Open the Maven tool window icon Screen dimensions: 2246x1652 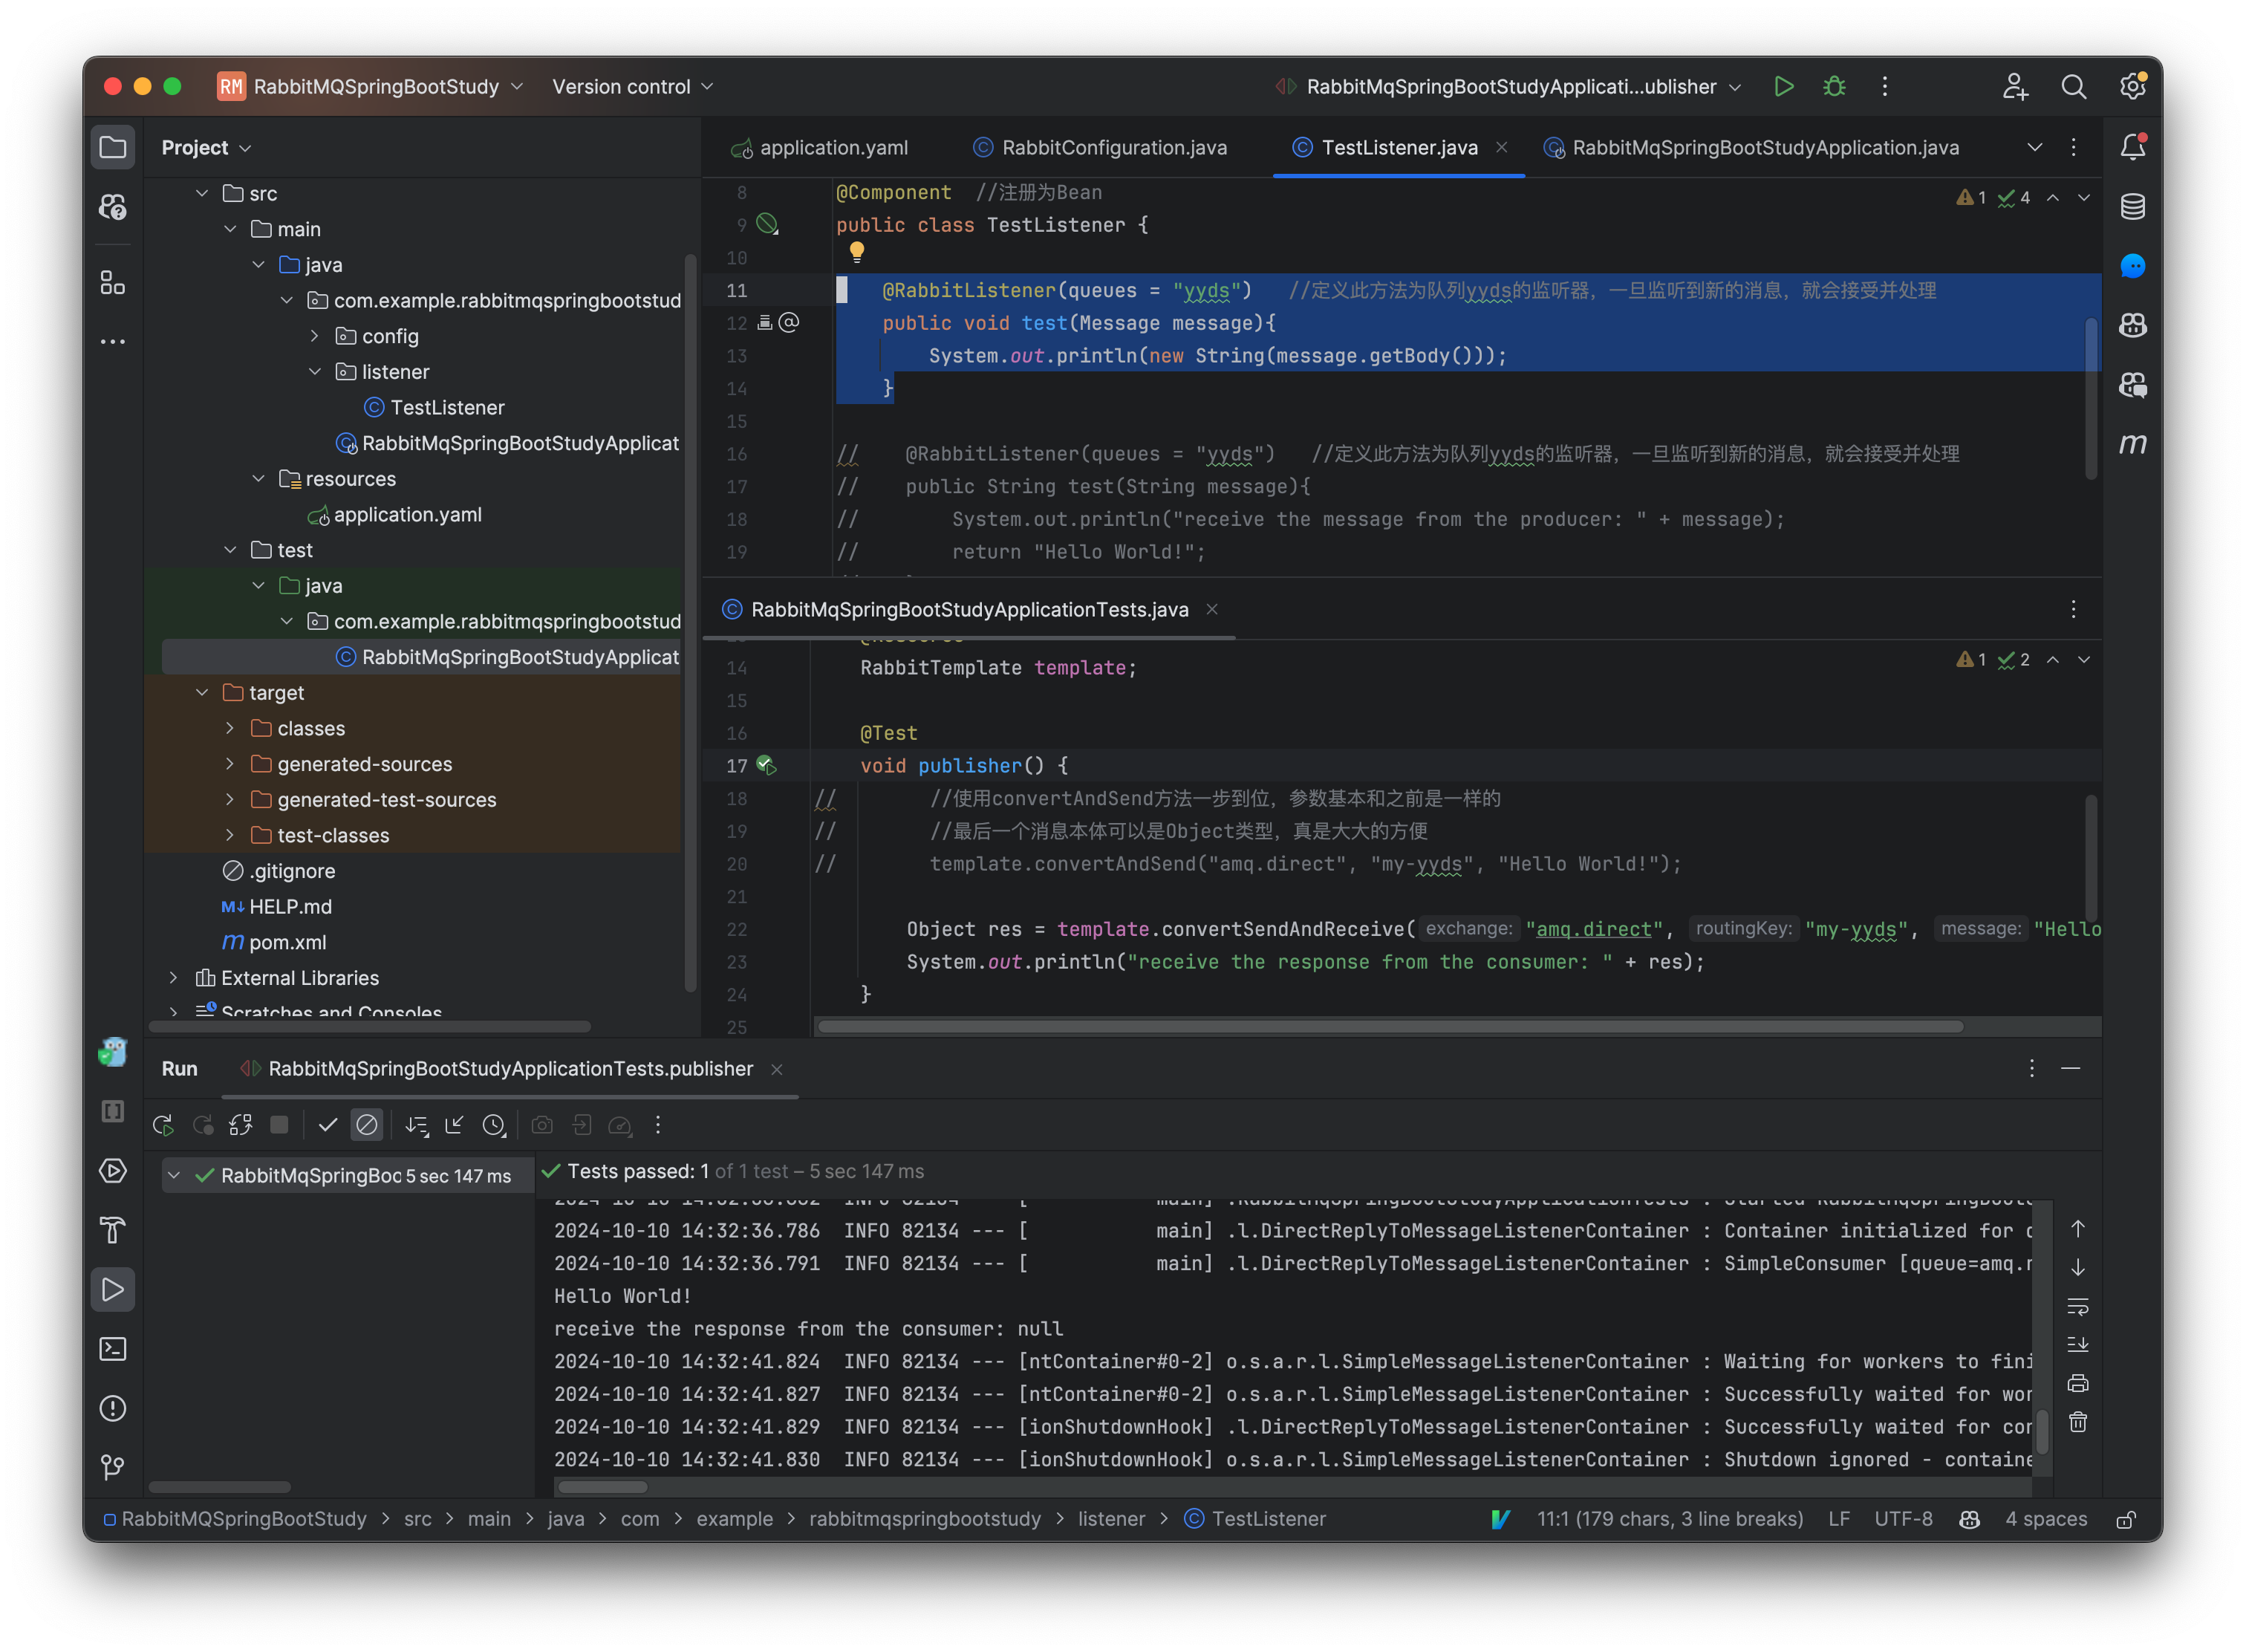click(x=2132, y=444)
